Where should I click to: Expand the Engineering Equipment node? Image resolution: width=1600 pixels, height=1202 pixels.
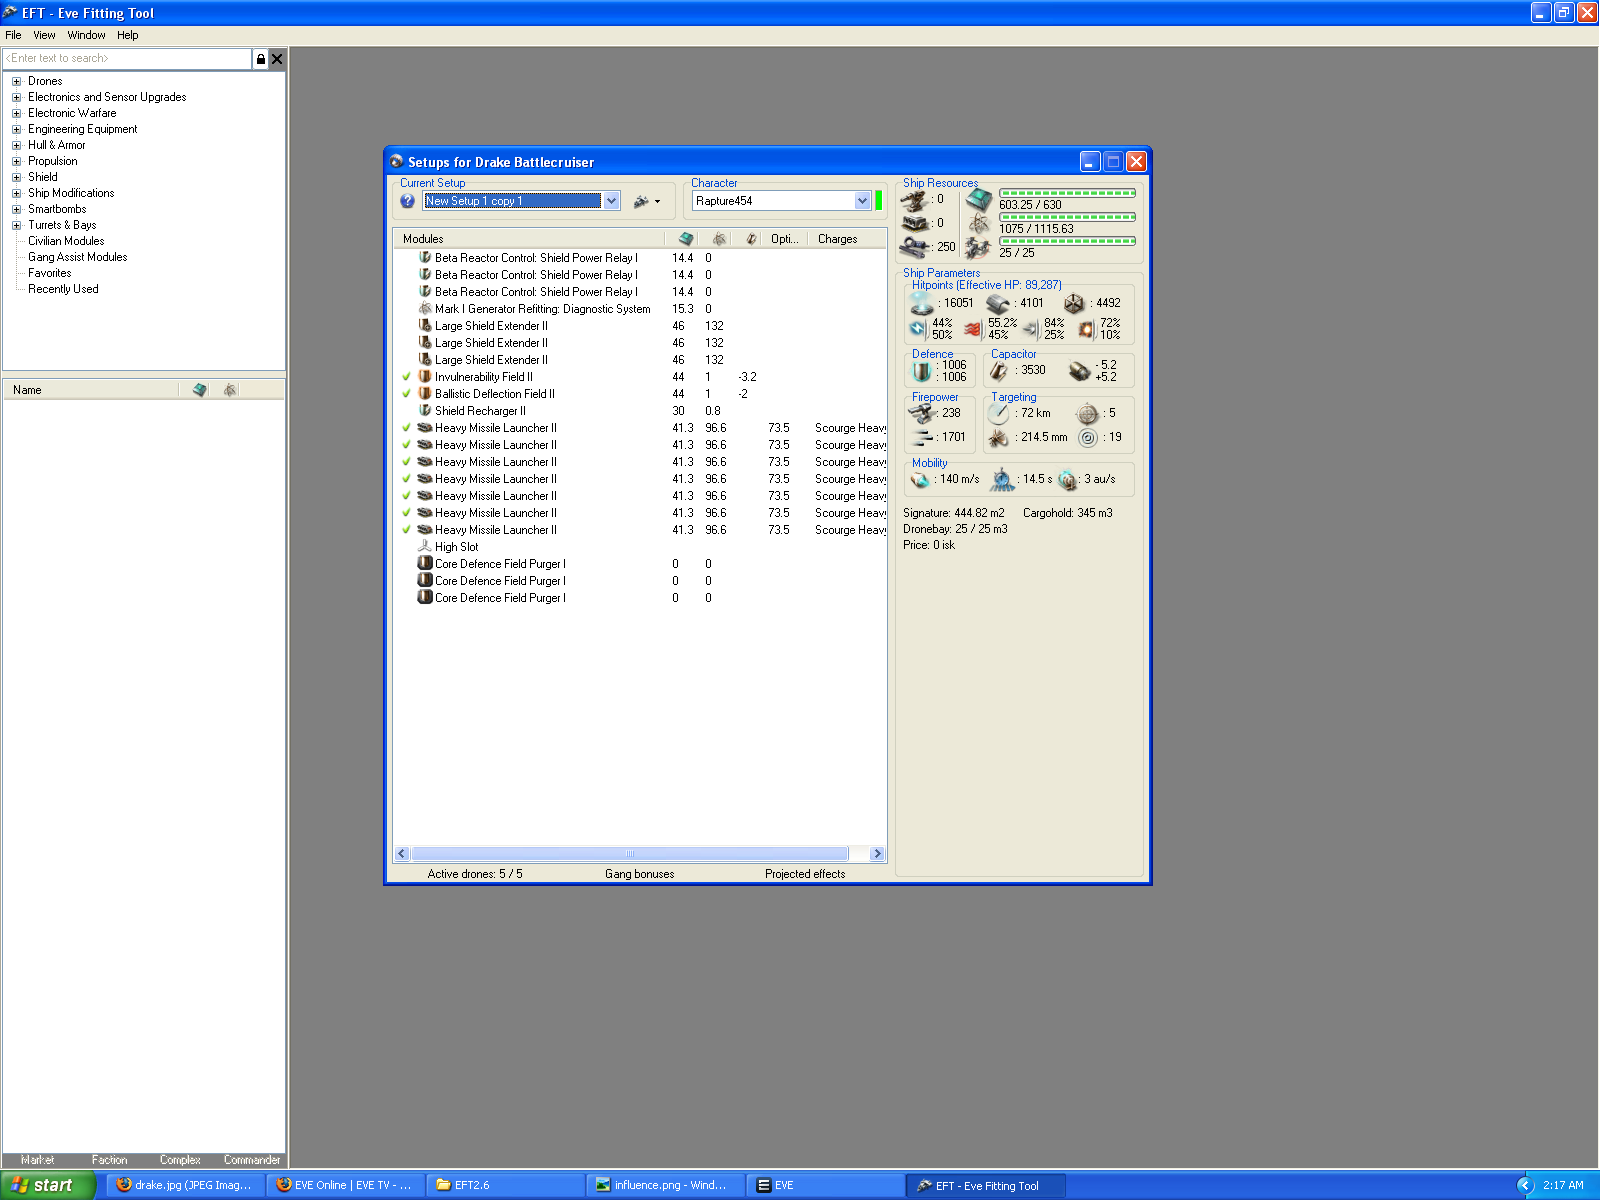click(16, 130)
